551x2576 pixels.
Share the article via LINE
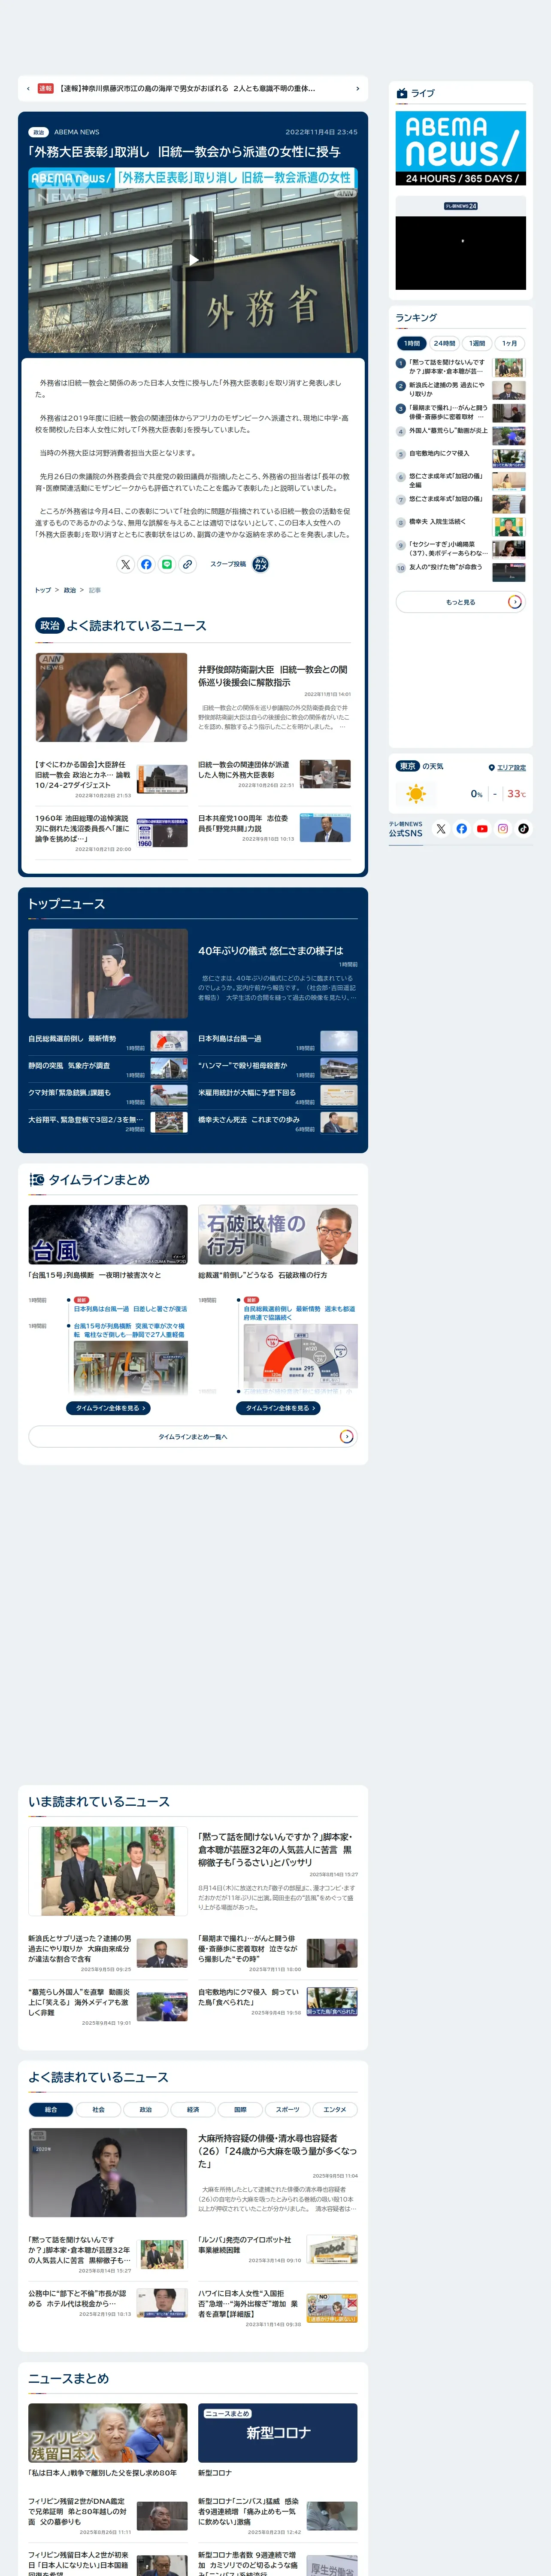click(x=167, y=564)
